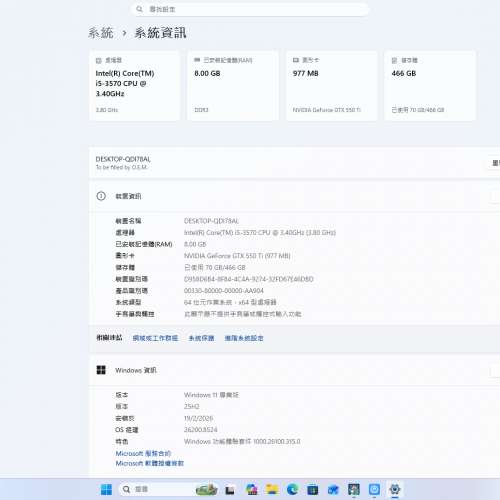Click the search highlight image in taskbar search

207,489
